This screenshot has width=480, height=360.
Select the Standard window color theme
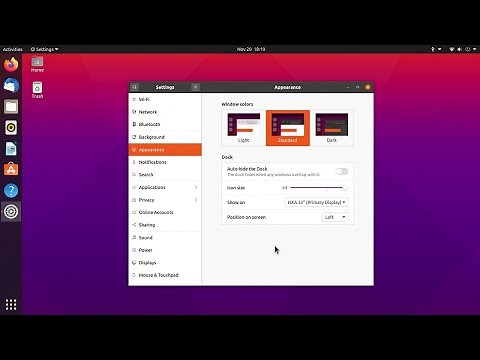pos(288,128)
